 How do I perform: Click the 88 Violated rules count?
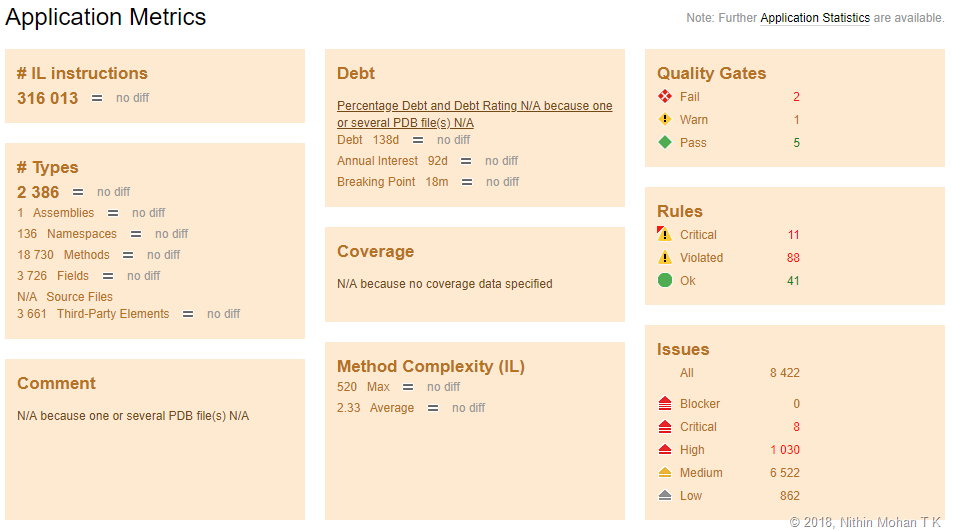click(793, 258)
